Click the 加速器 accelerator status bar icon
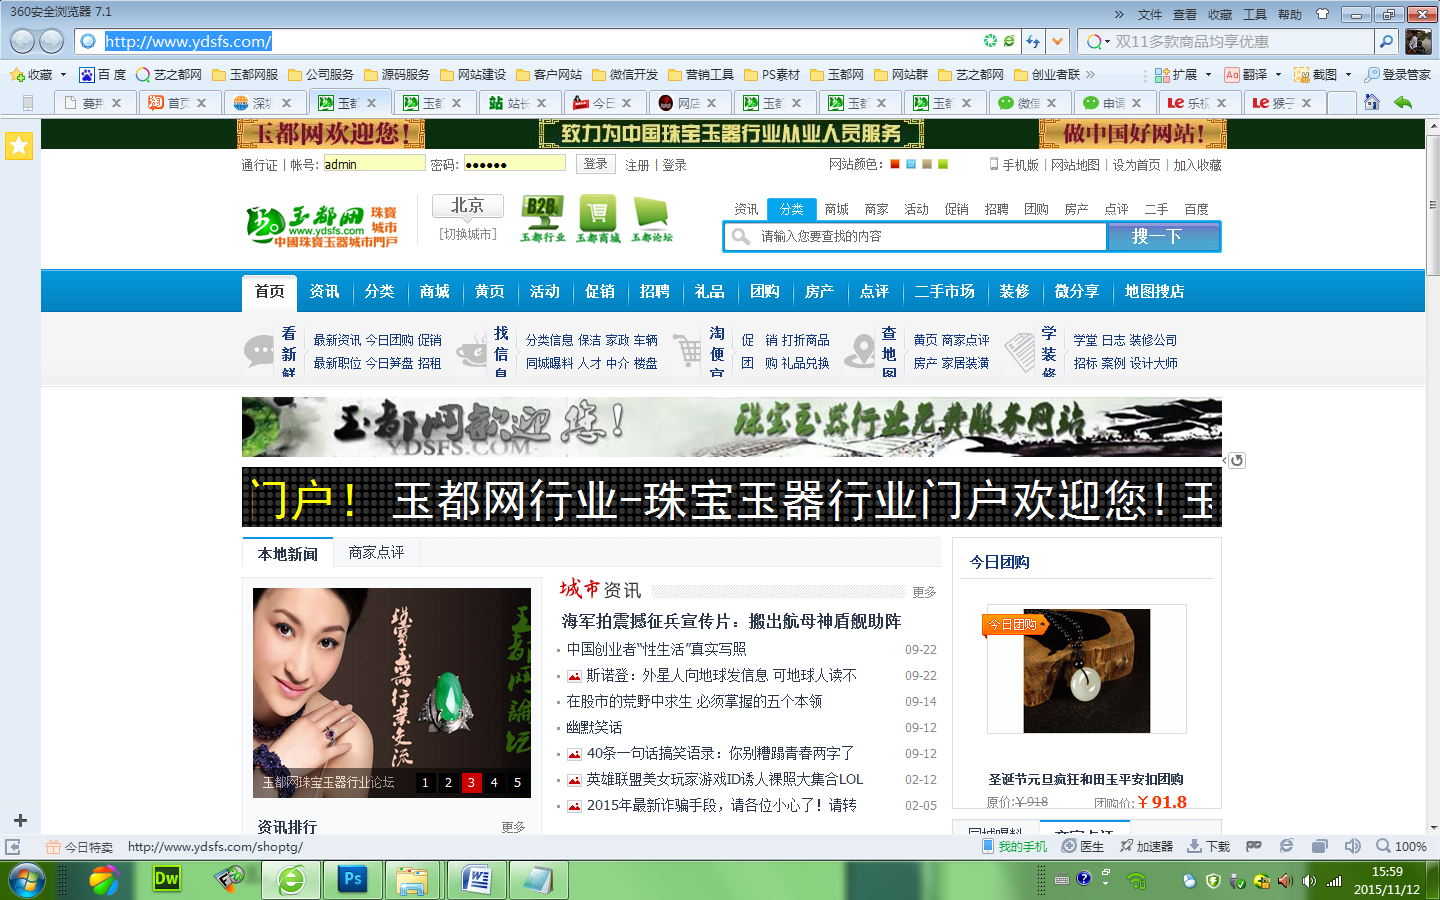1440x900 pixels. [1146, 846]
